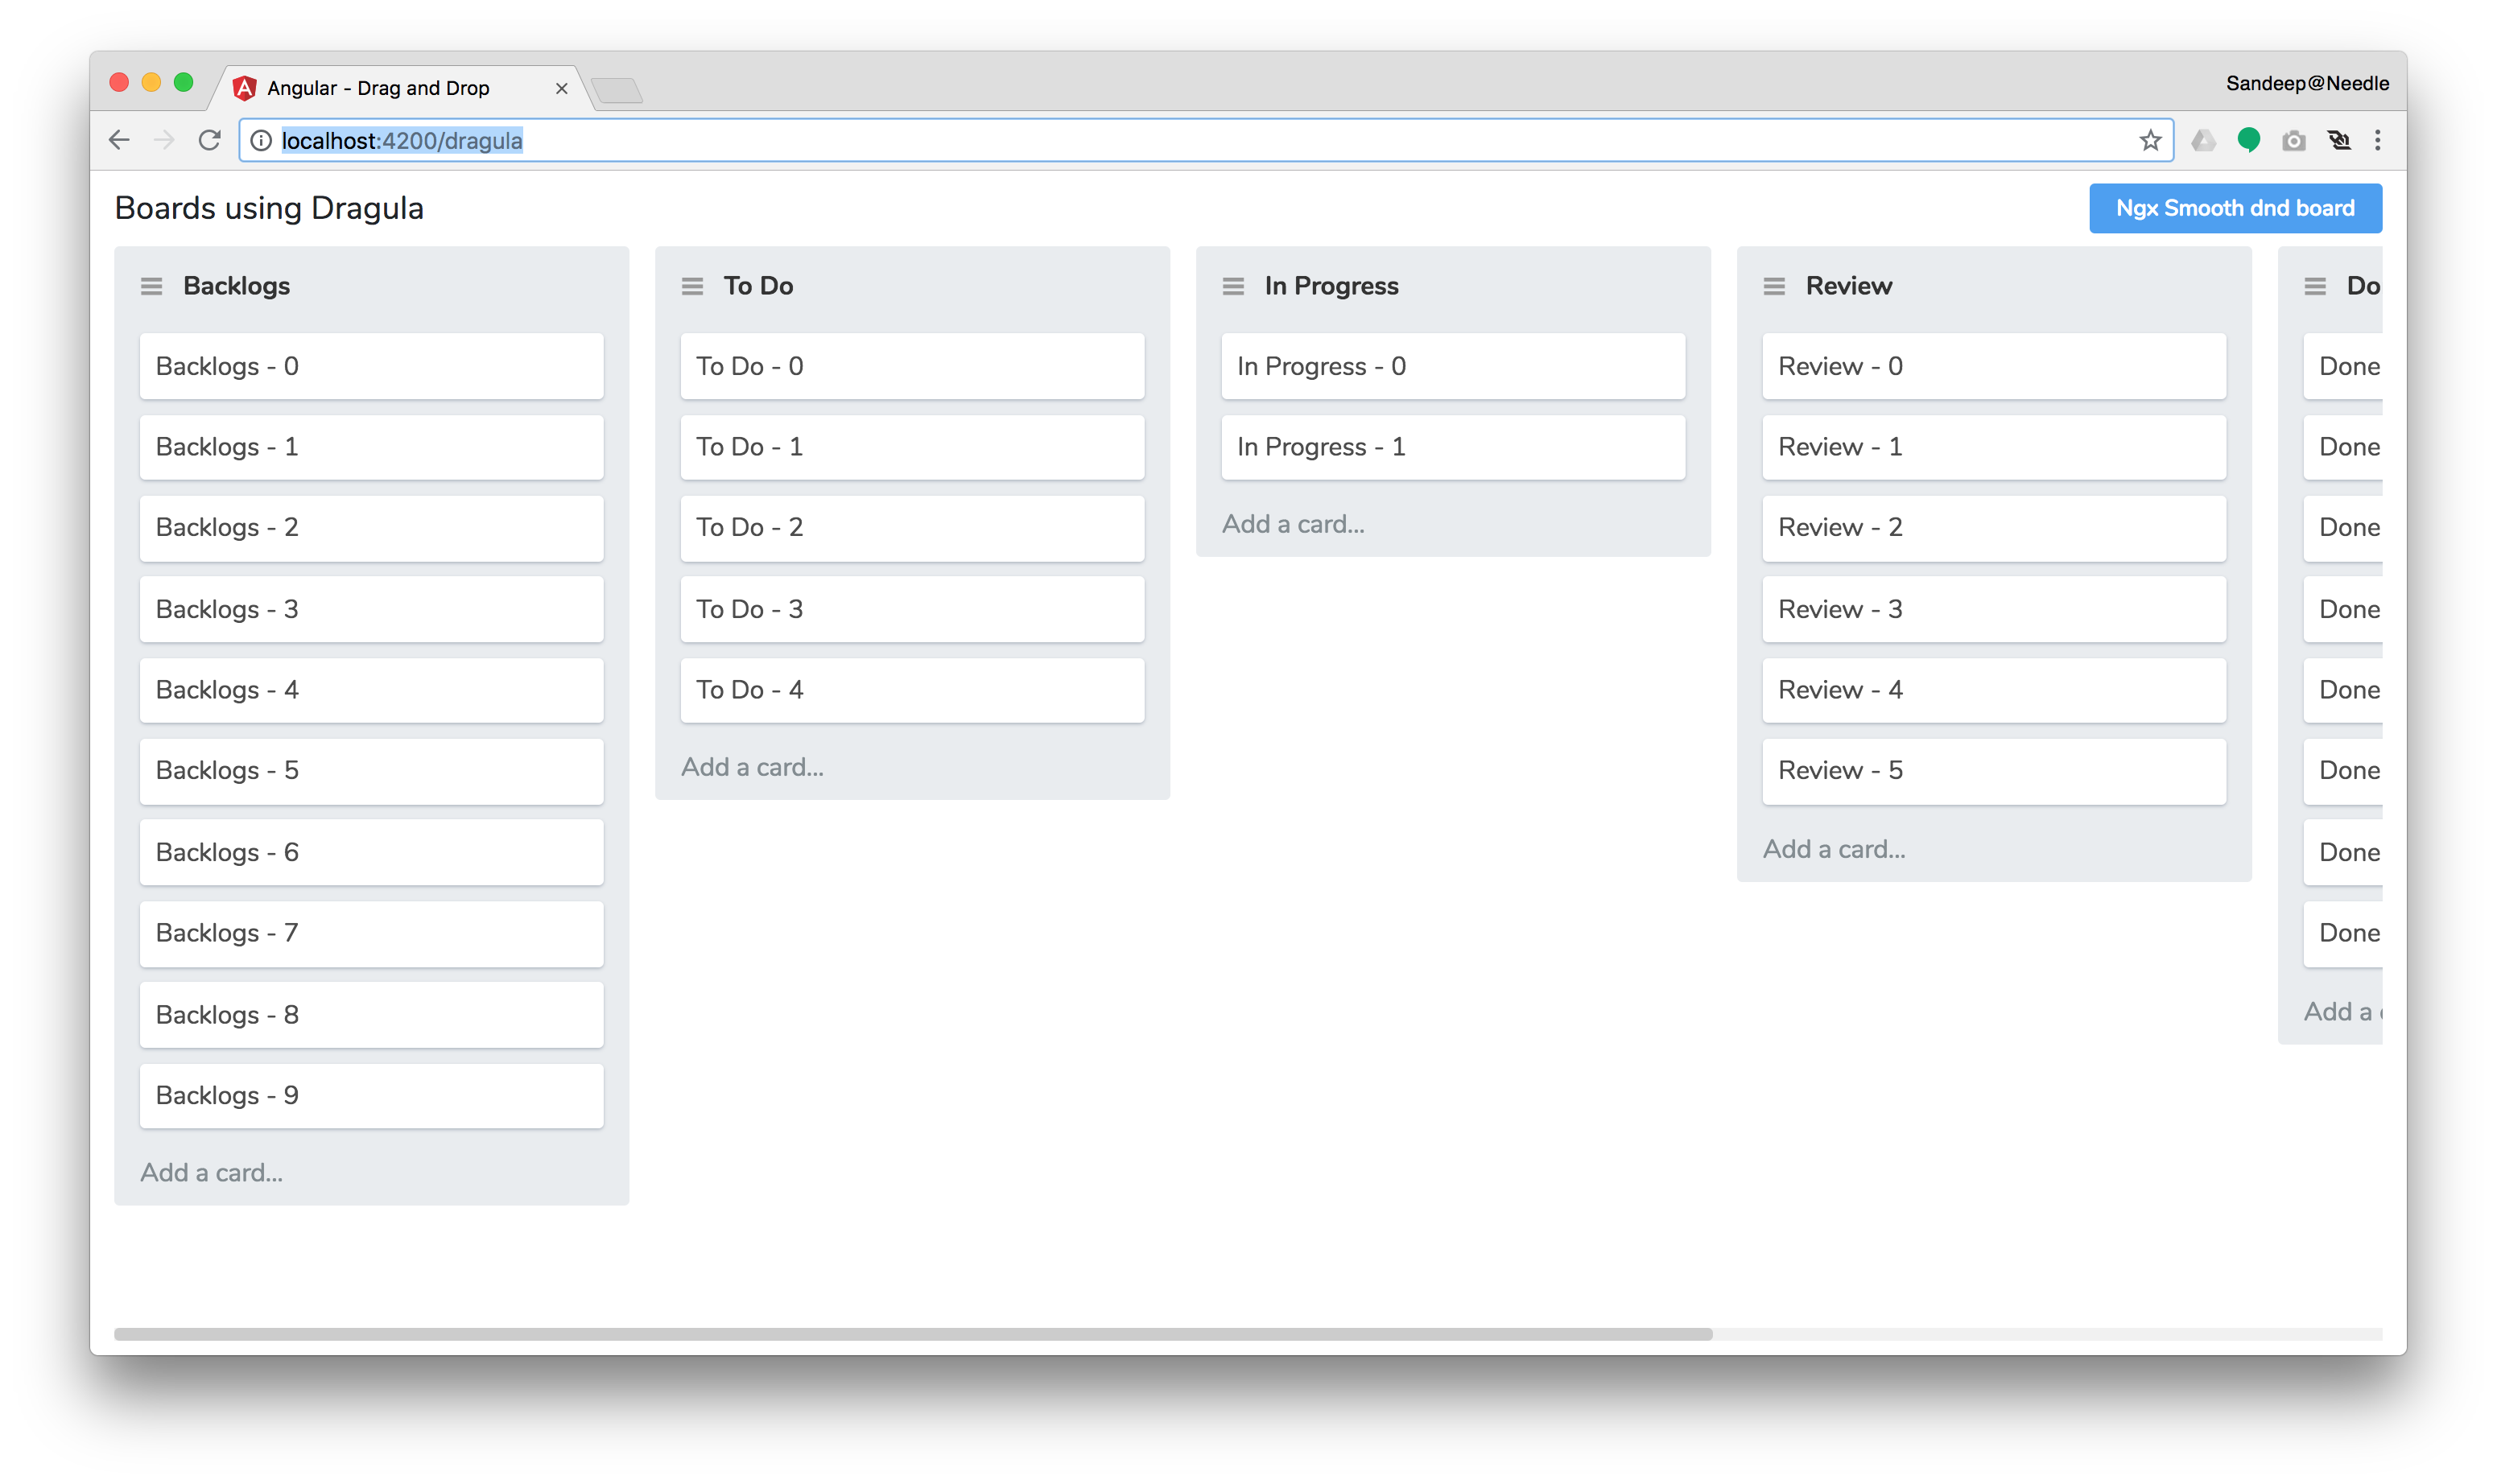This screenshot has width=2497, height=1484.
Task: Click the back navigation arrow
Action: coord(119,140)
